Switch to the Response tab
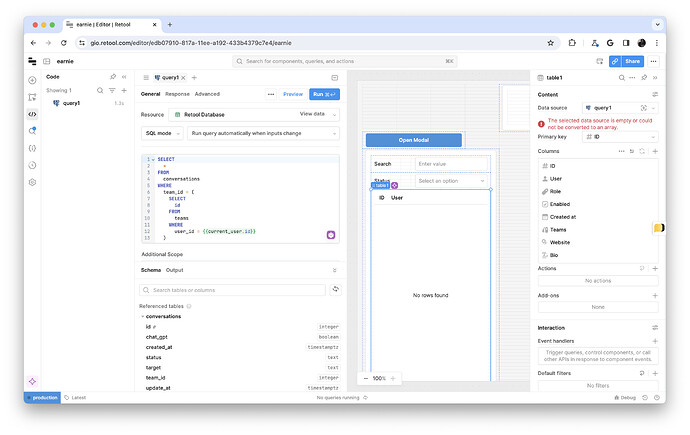The width and height of the screenshot is (690, 435). tap(177, 94)
